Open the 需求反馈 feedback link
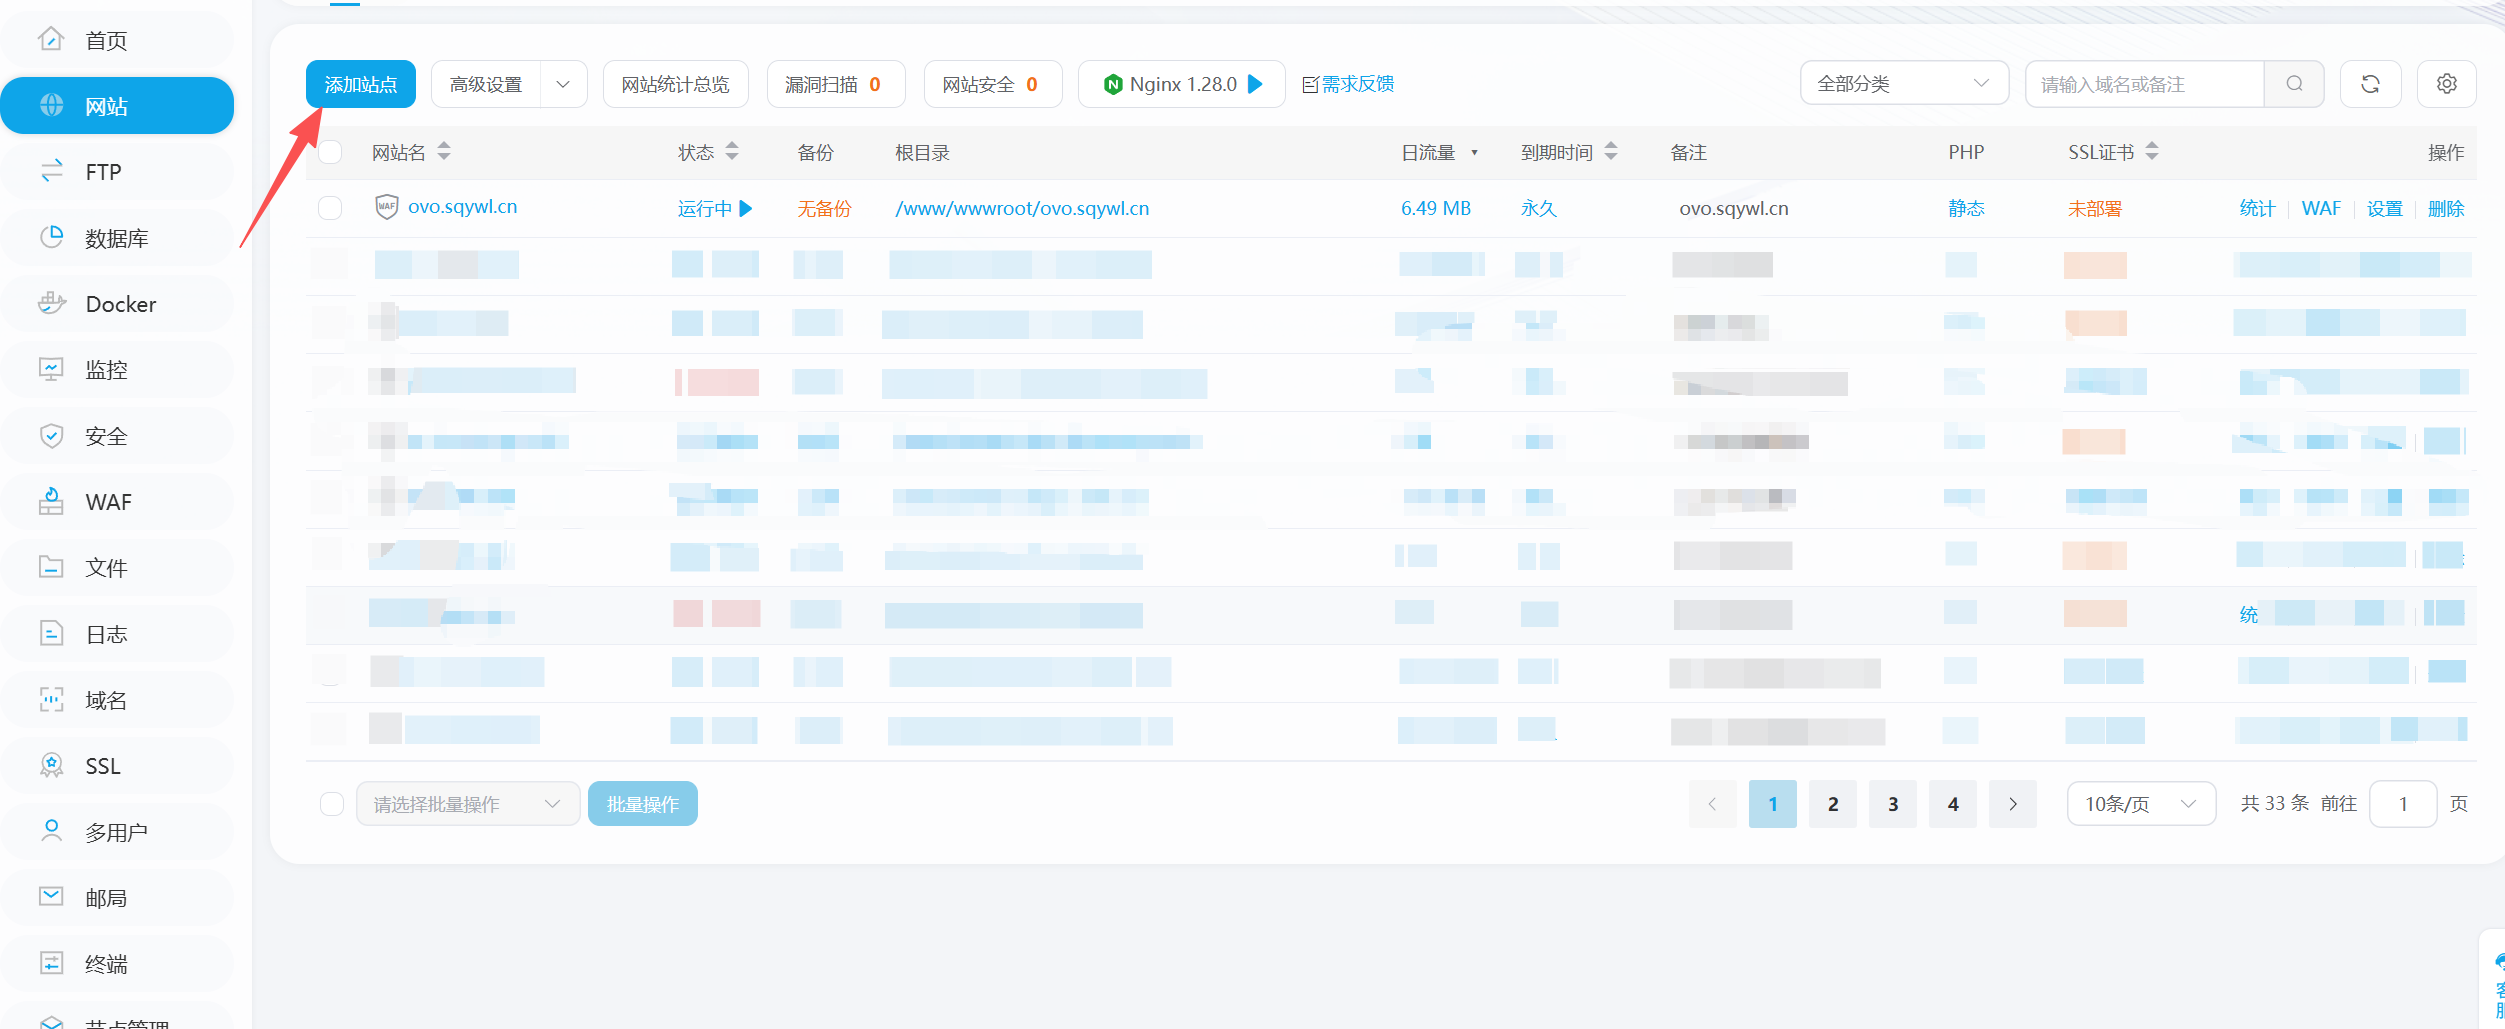The width and height of the screenshot is (2505, 1029). click(1348, 84)
